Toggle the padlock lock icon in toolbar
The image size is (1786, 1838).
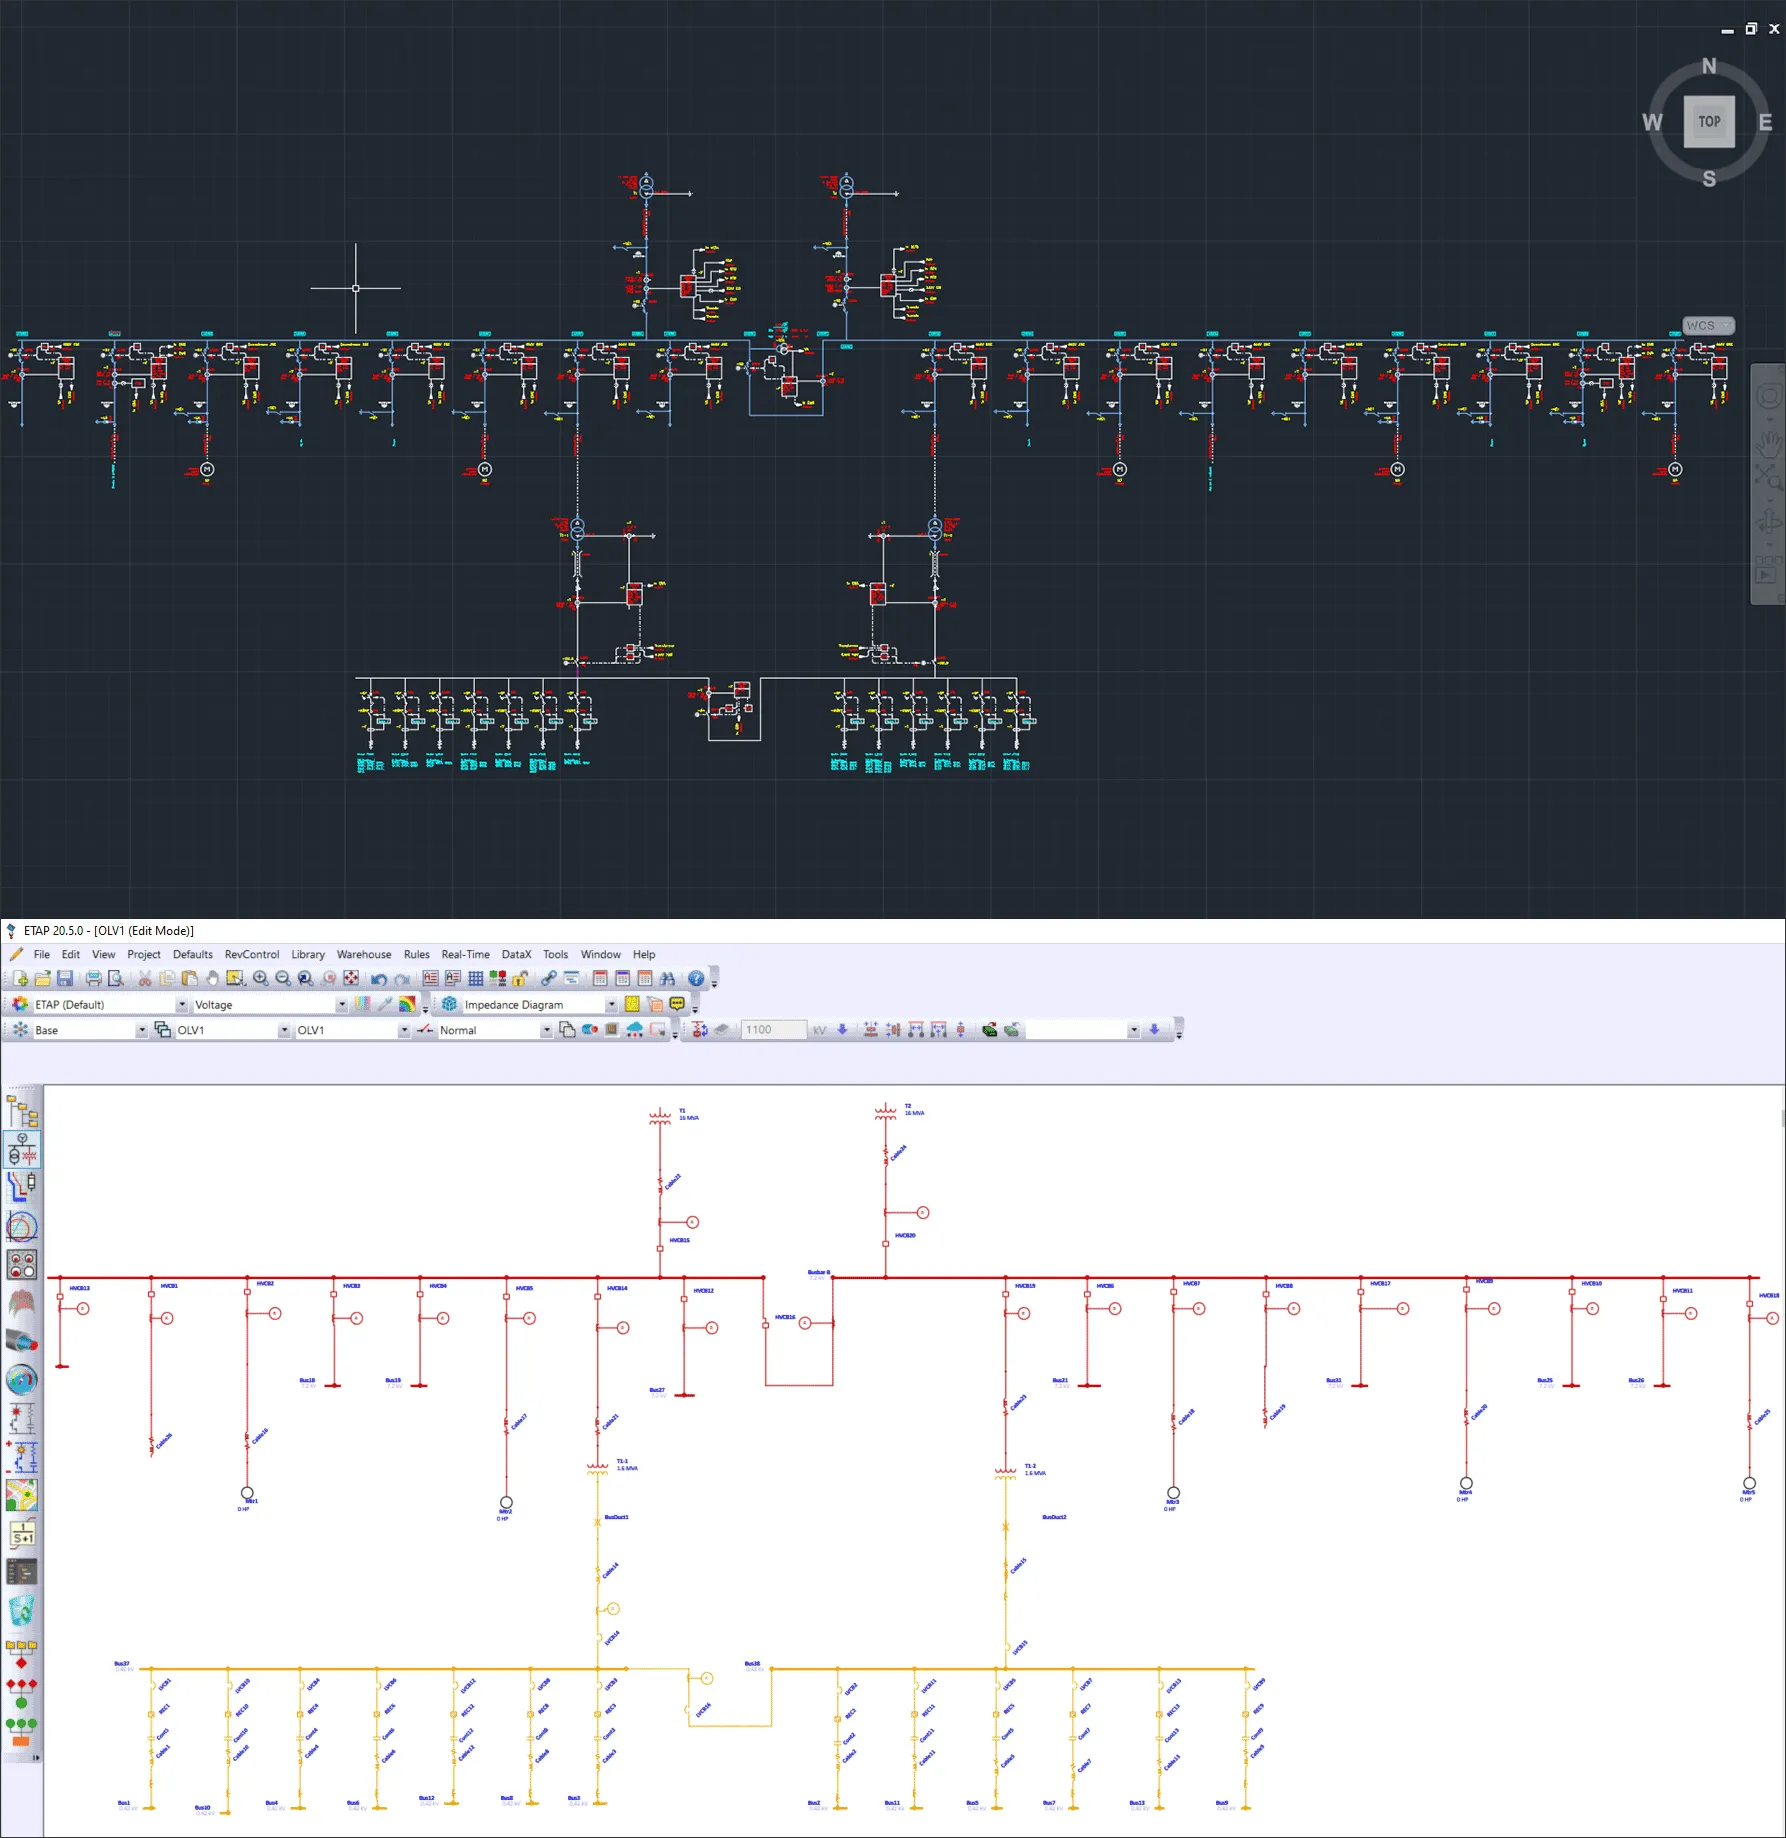coord(520,979)
